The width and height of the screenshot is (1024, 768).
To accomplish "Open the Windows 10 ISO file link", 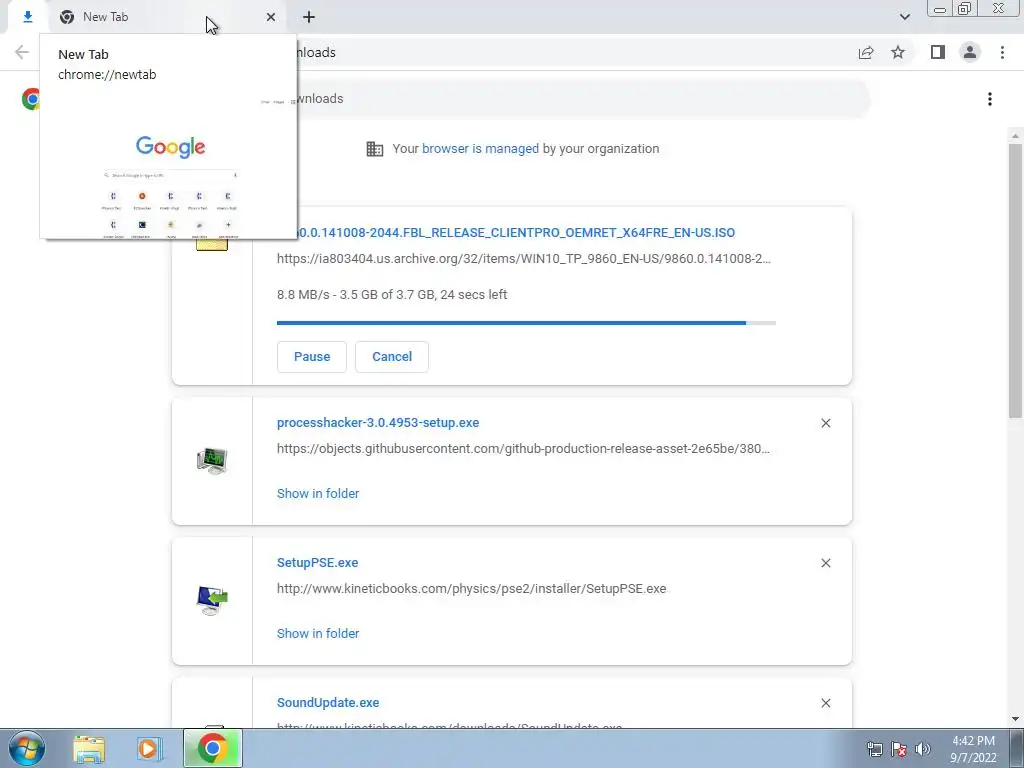I will pos(515,232).
